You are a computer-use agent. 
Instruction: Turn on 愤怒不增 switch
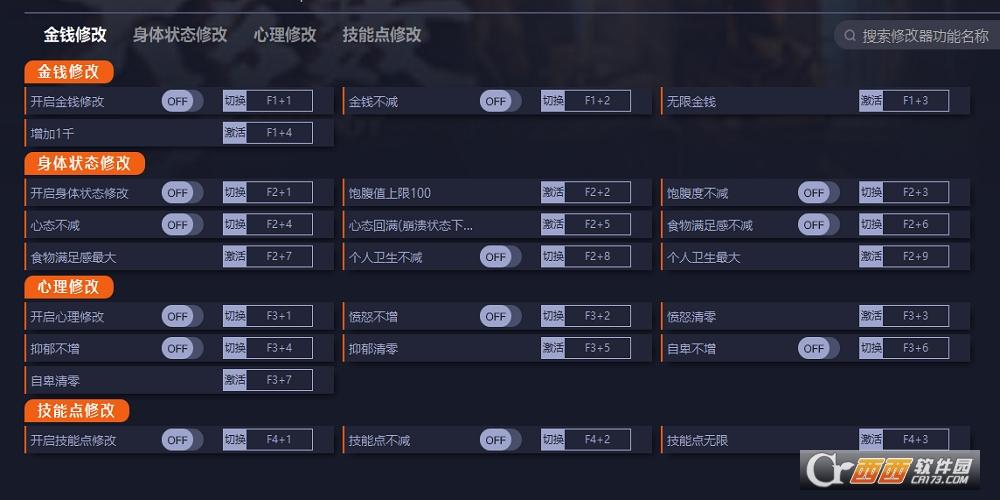pos(499,317)
